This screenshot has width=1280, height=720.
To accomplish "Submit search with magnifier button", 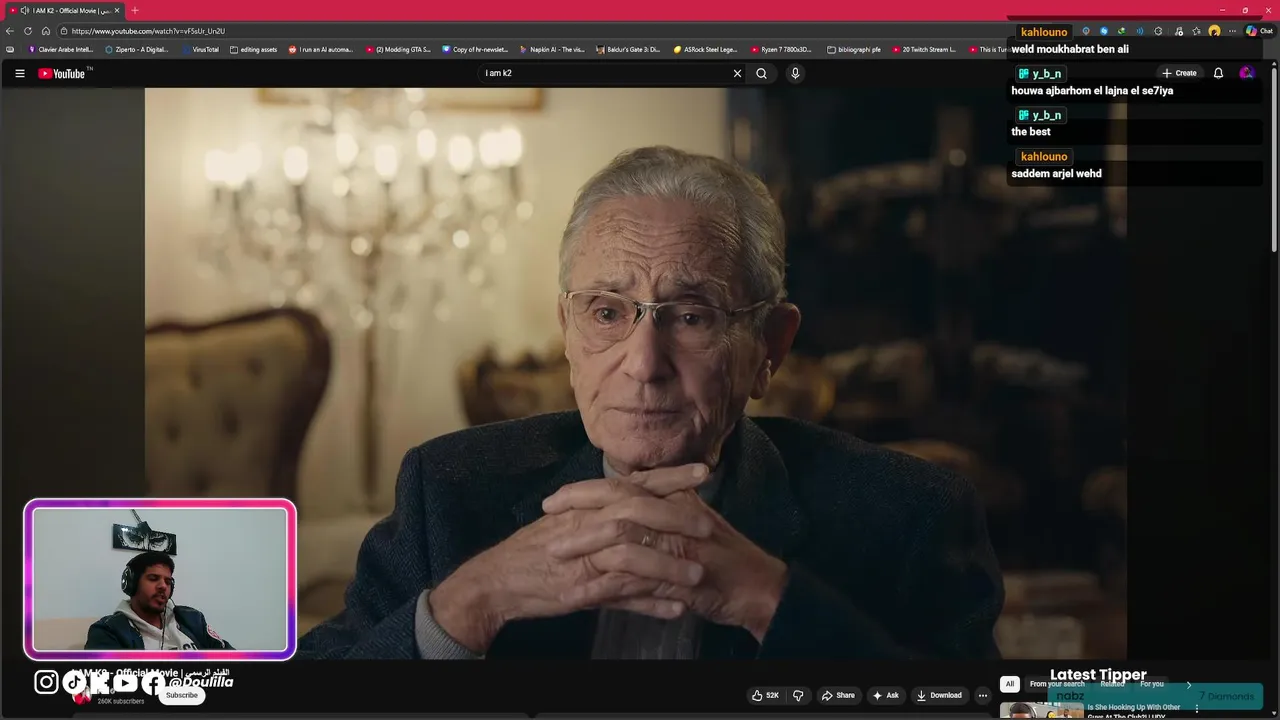I will [761, 73].
